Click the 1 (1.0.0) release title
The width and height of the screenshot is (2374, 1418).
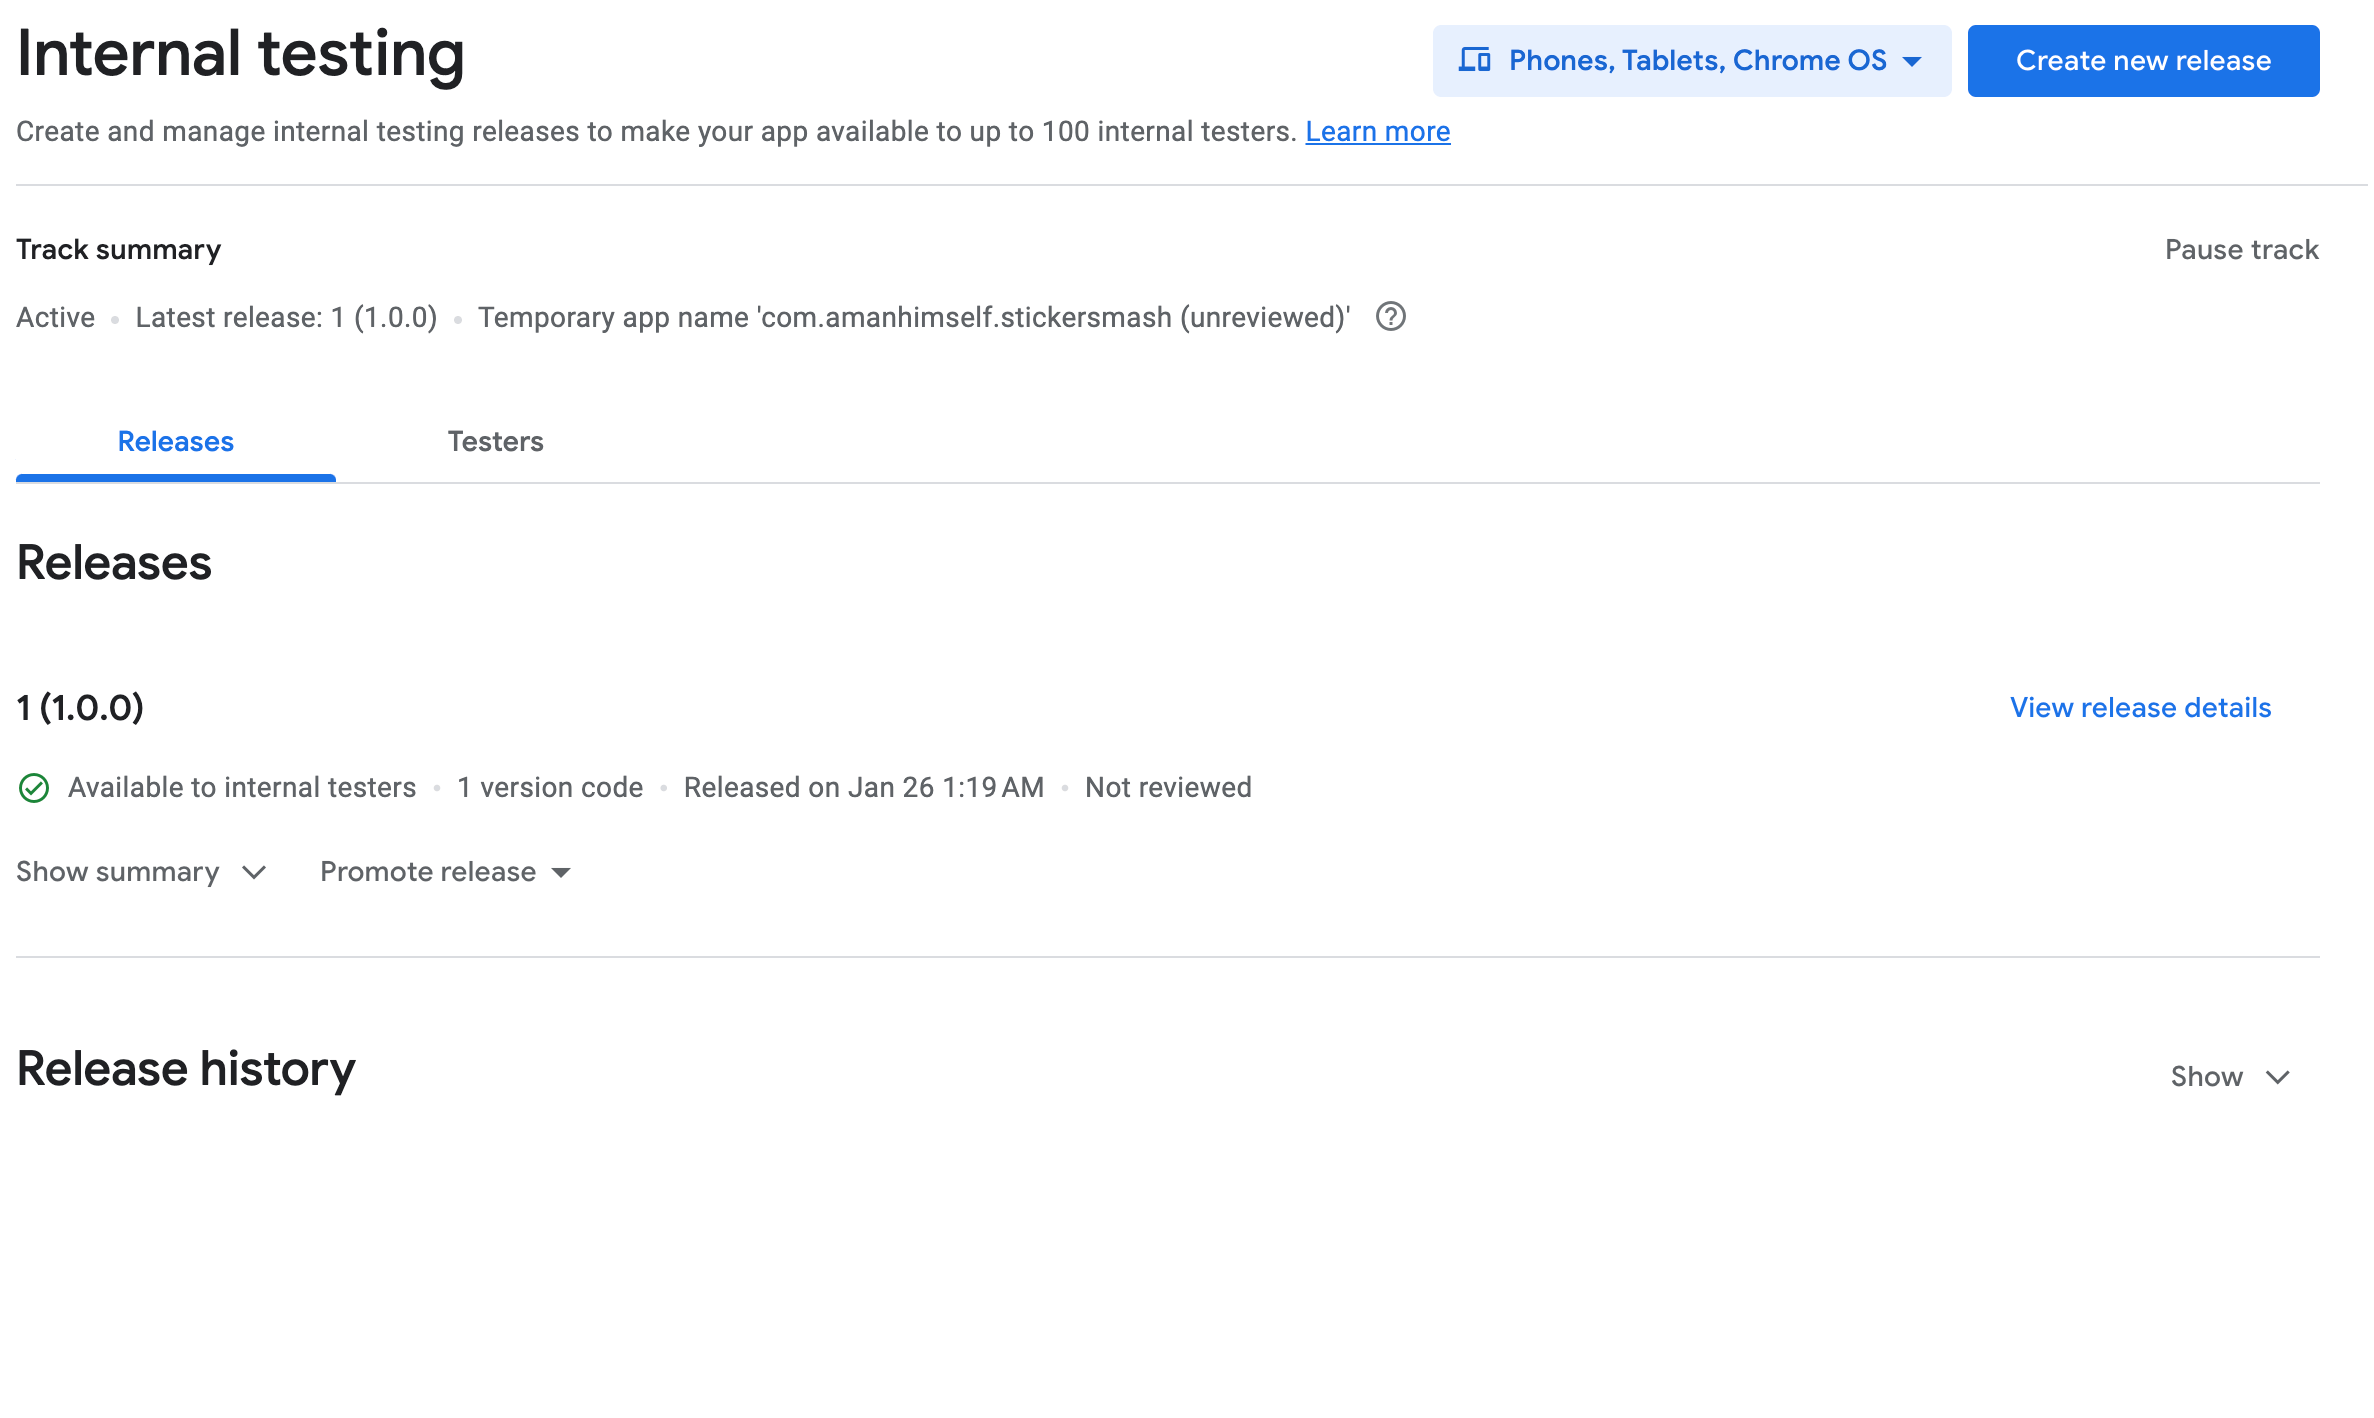(80, 708)
